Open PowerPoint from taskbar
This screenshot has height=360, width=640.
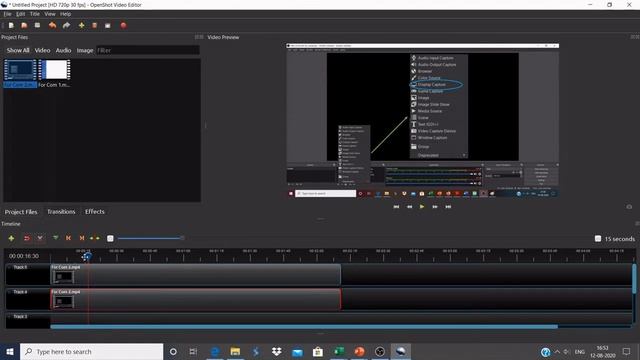(x=359, y=351)
